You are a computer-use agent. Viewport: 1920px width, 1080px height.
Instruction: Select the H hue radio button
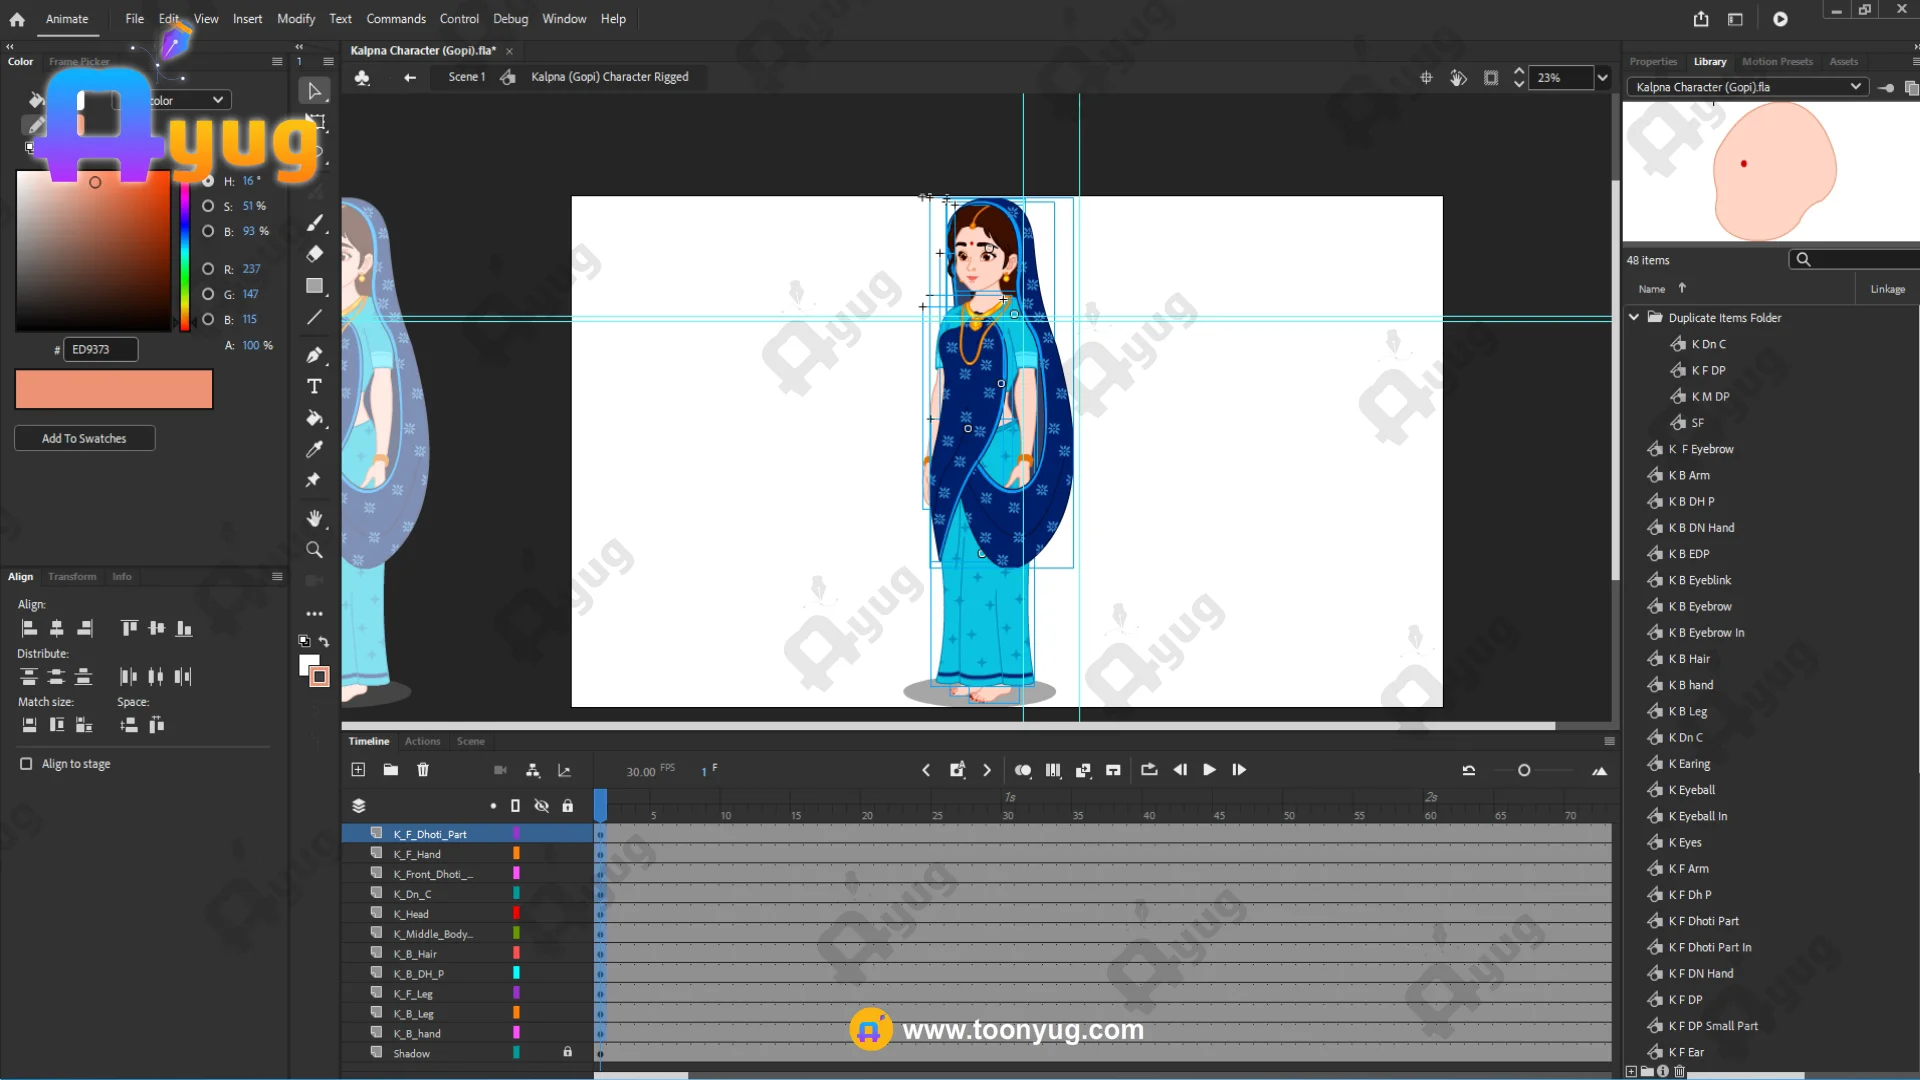(208, 181)
